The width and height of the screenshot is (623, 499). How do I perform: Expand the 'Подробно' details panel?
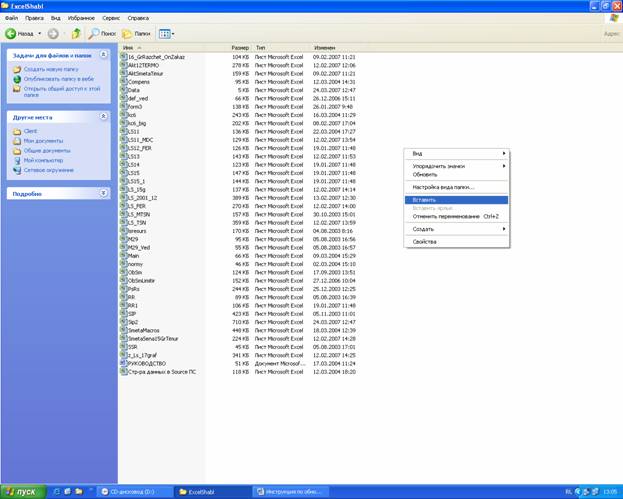tap(103, 193)
